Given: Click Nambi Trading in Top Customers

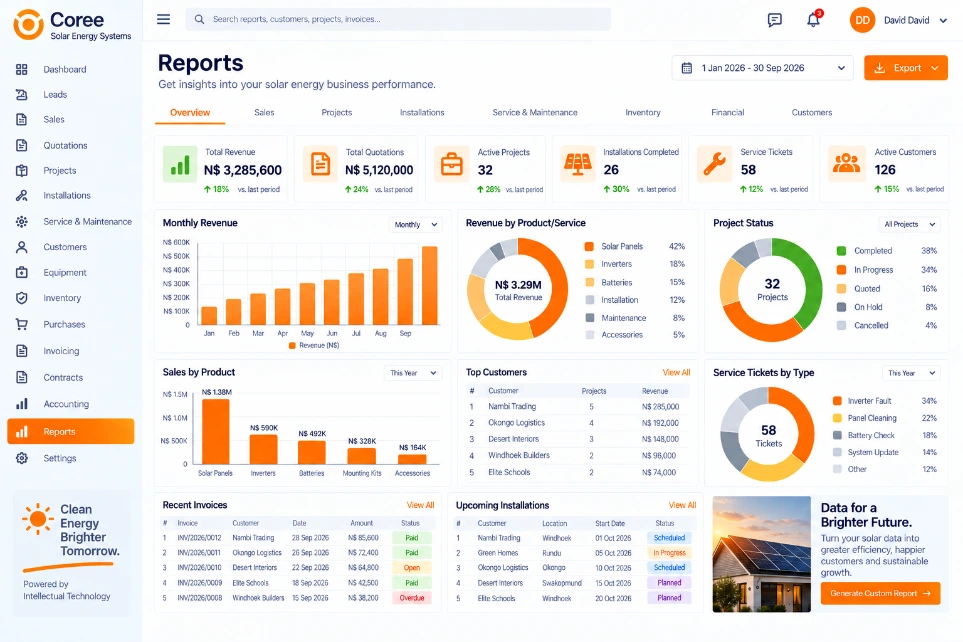Looking at the screenshot, I should [x=512, y=407].
